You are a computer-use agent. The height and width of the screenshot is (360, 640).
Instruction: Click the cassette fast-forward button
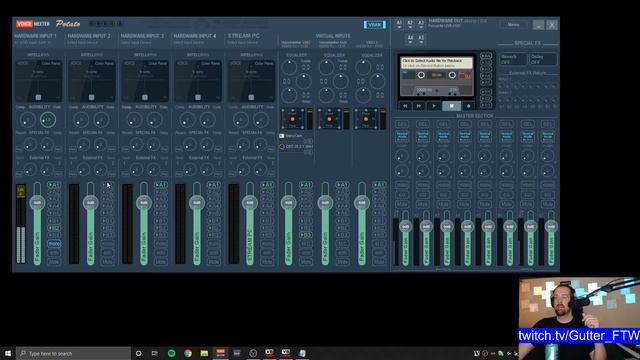point(419,106)
